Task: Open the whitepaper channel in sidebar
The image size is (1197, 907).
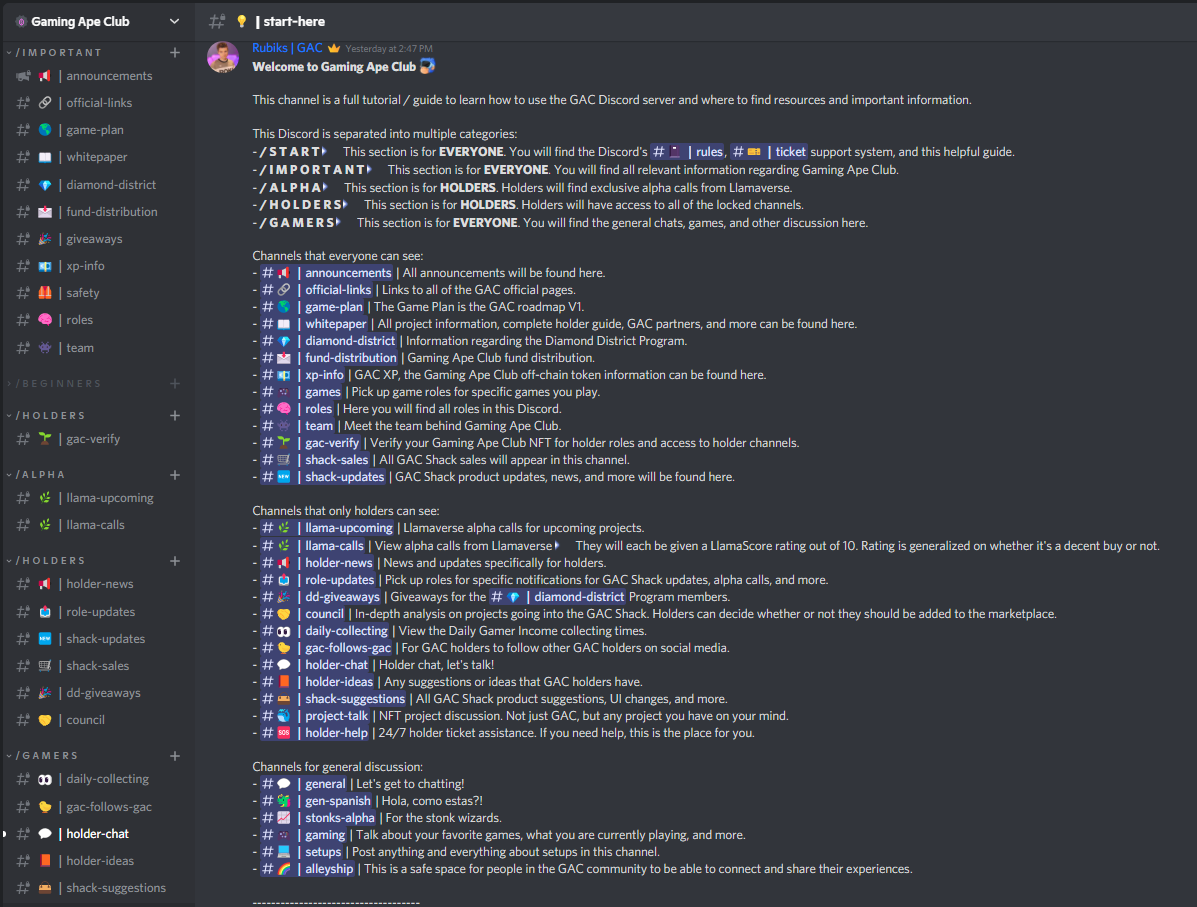Action: coord(97,157)
